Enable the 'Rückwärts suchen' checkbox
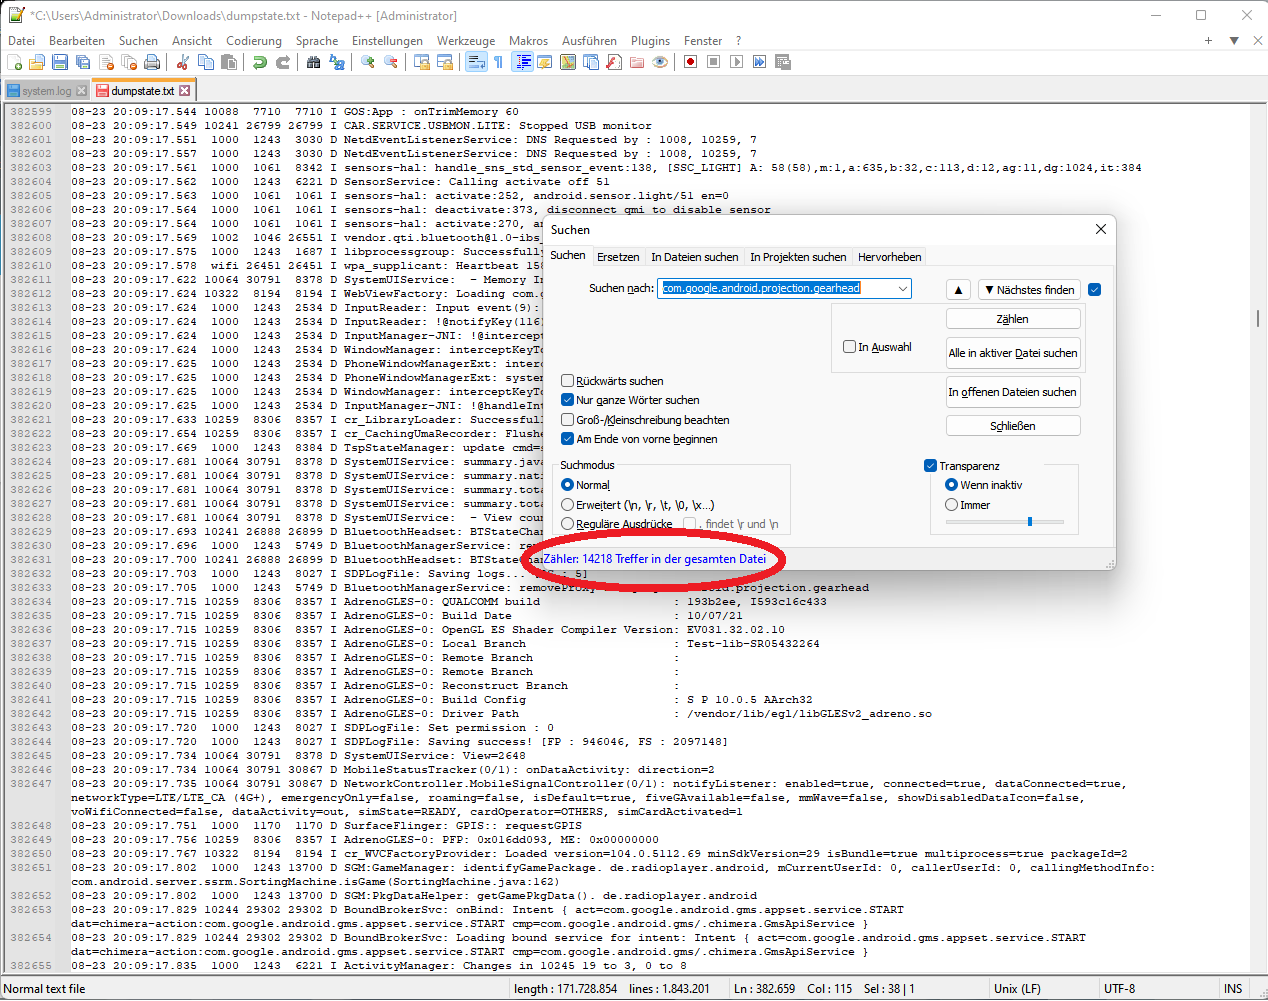The width and height of the screenshot is (1268, 1001). [568, 381]
